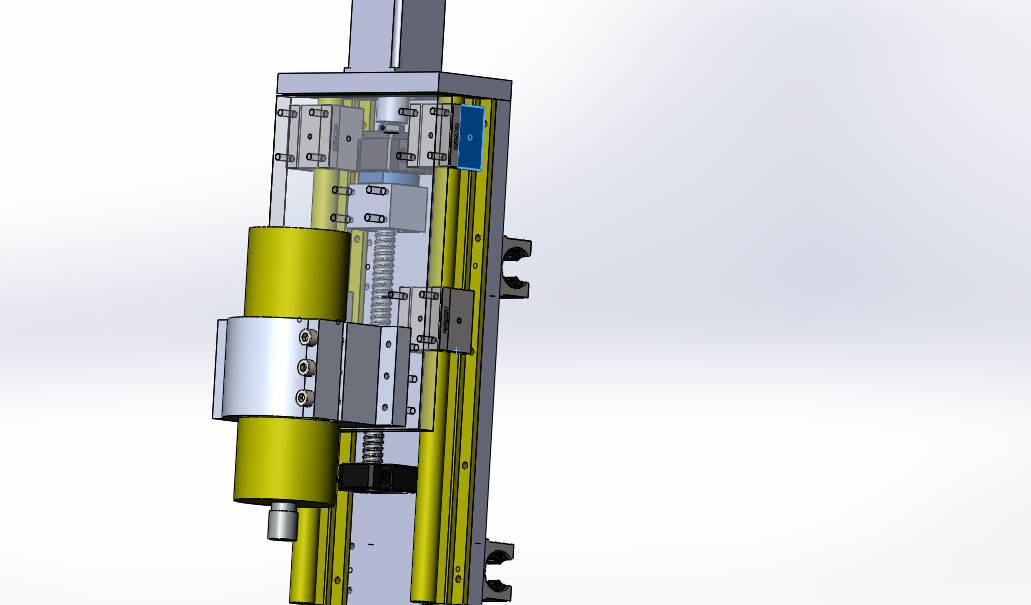The image size is (1031, 605).
Task: Select the gray vertical column above top plate
Action: tap(396, 36)
